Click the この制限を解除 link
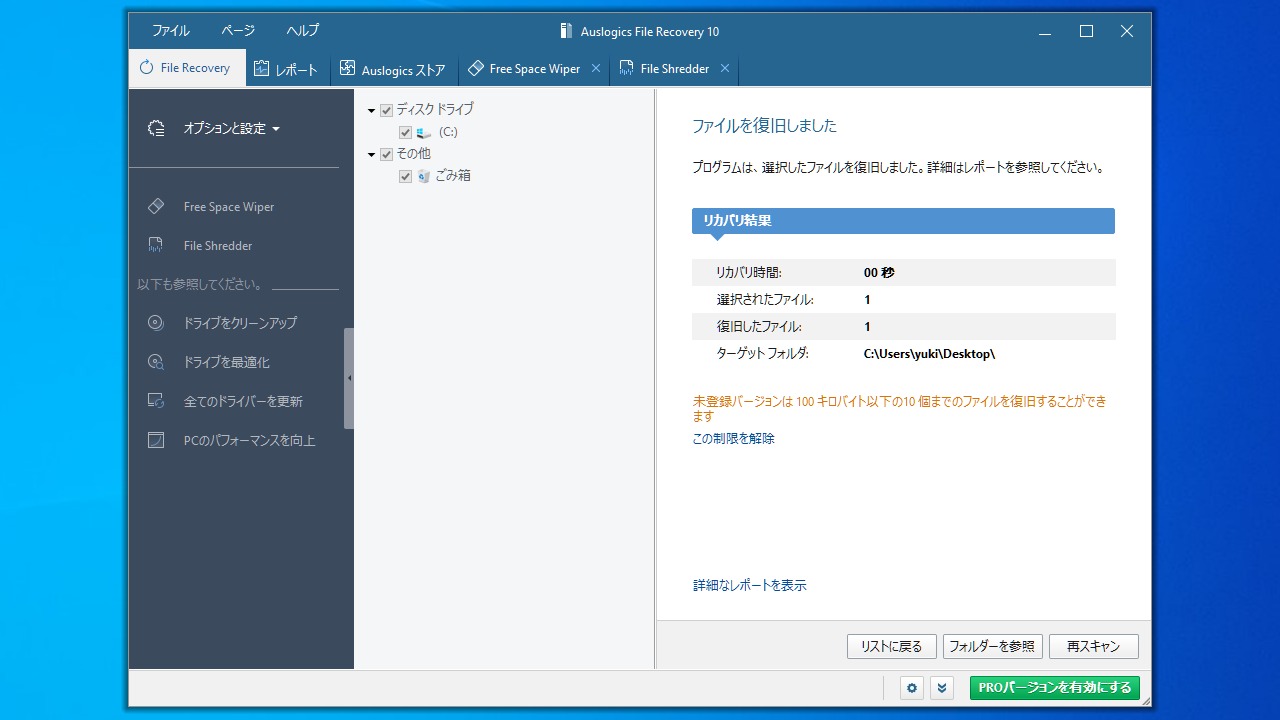This screenshot has height=720, width=1280. [x=734, y=438]
